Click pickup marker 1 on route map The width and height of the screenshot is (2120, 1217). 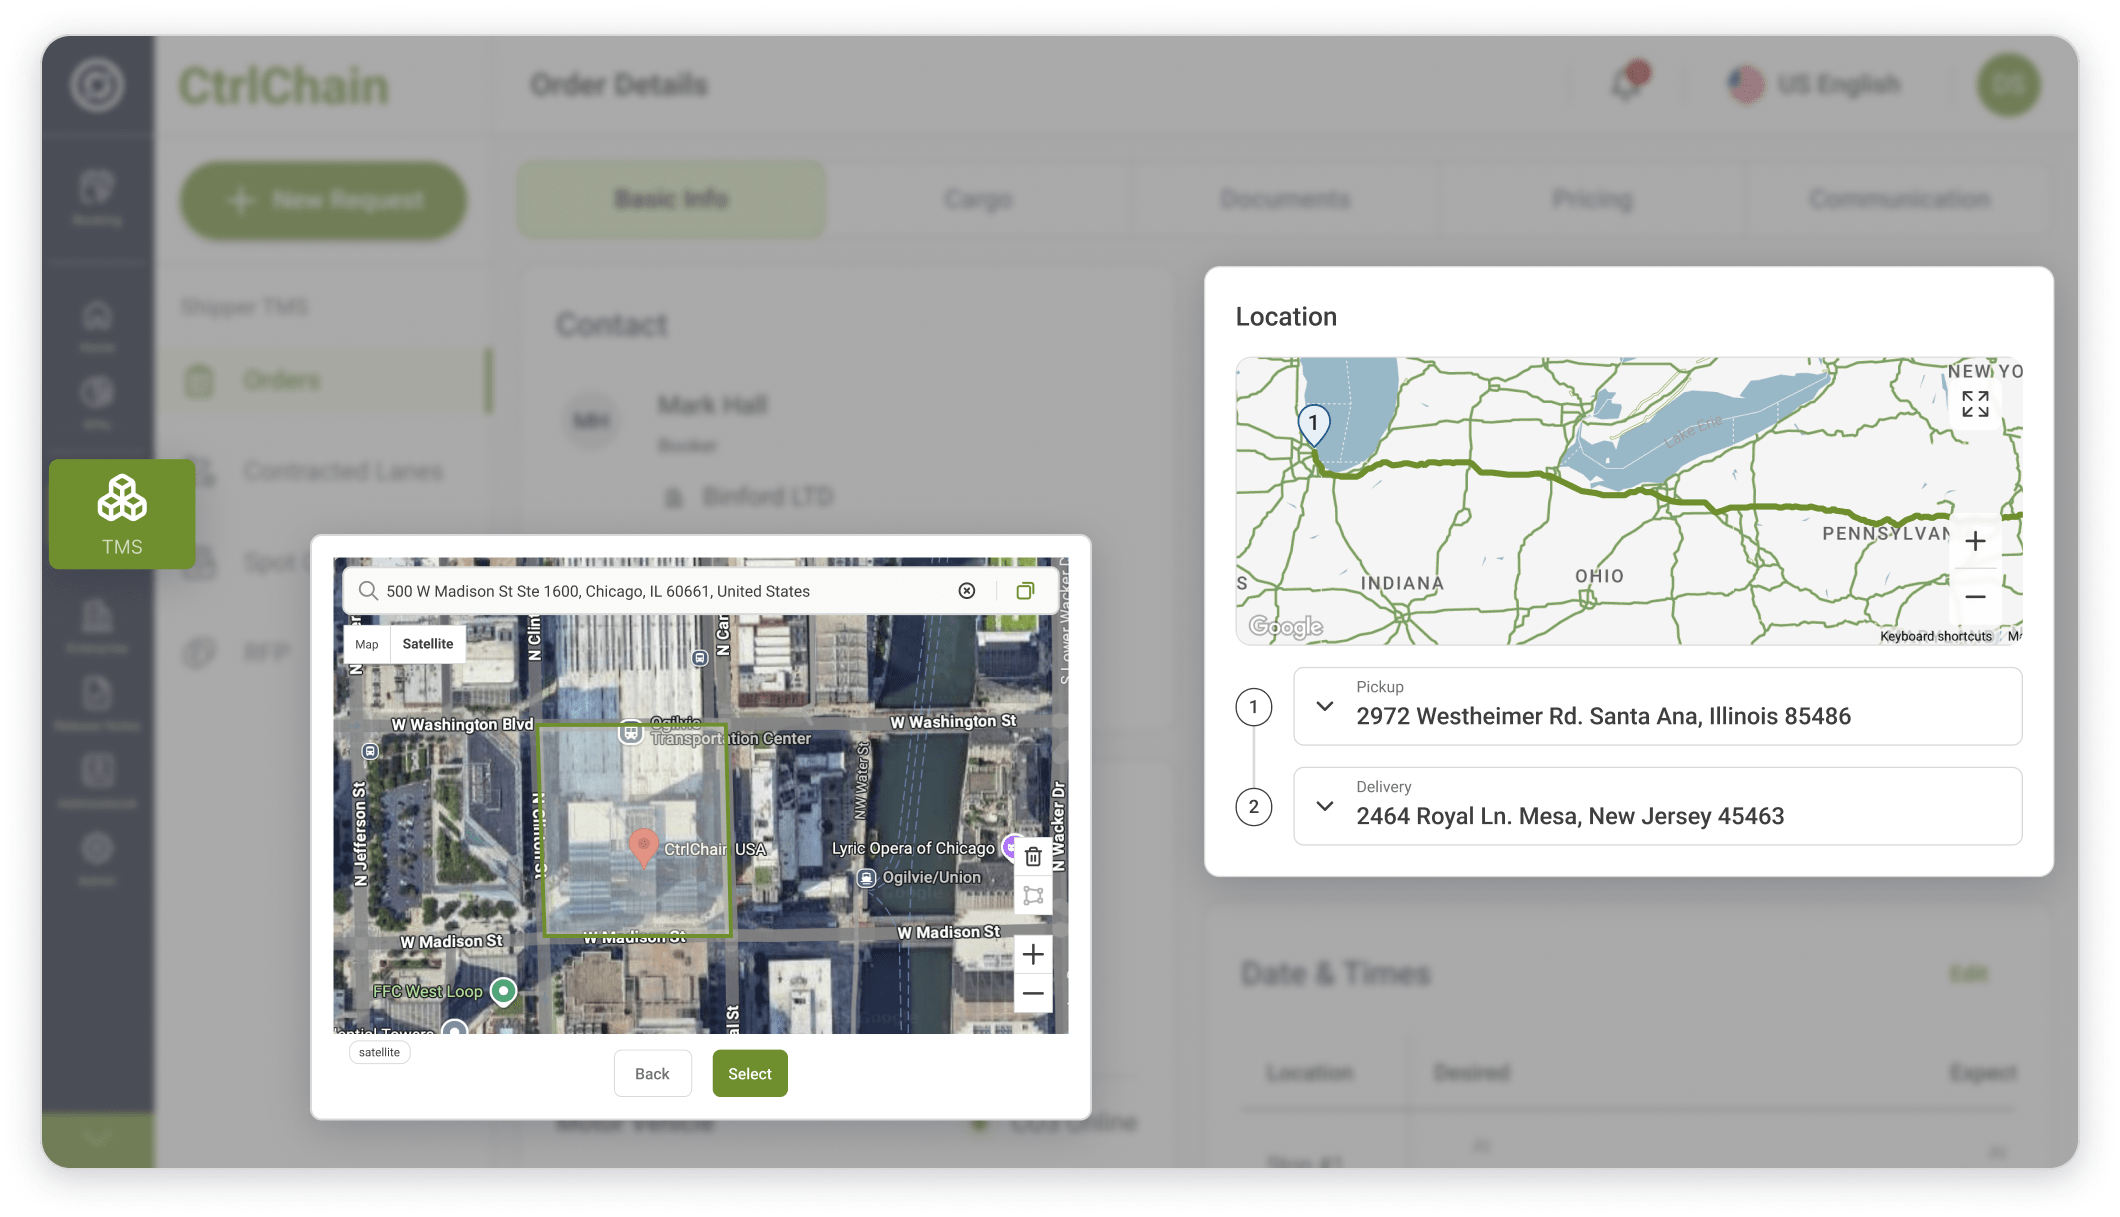click(1314, 425)
